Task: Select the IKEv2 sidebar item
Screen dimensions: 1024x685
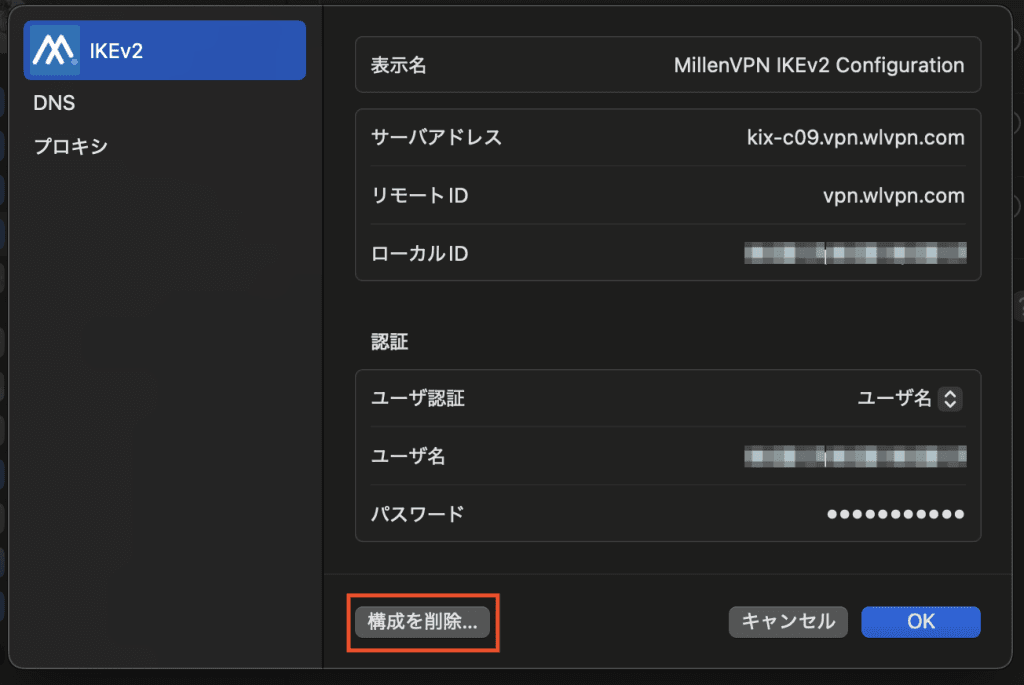Action: [x=165, y=50]
